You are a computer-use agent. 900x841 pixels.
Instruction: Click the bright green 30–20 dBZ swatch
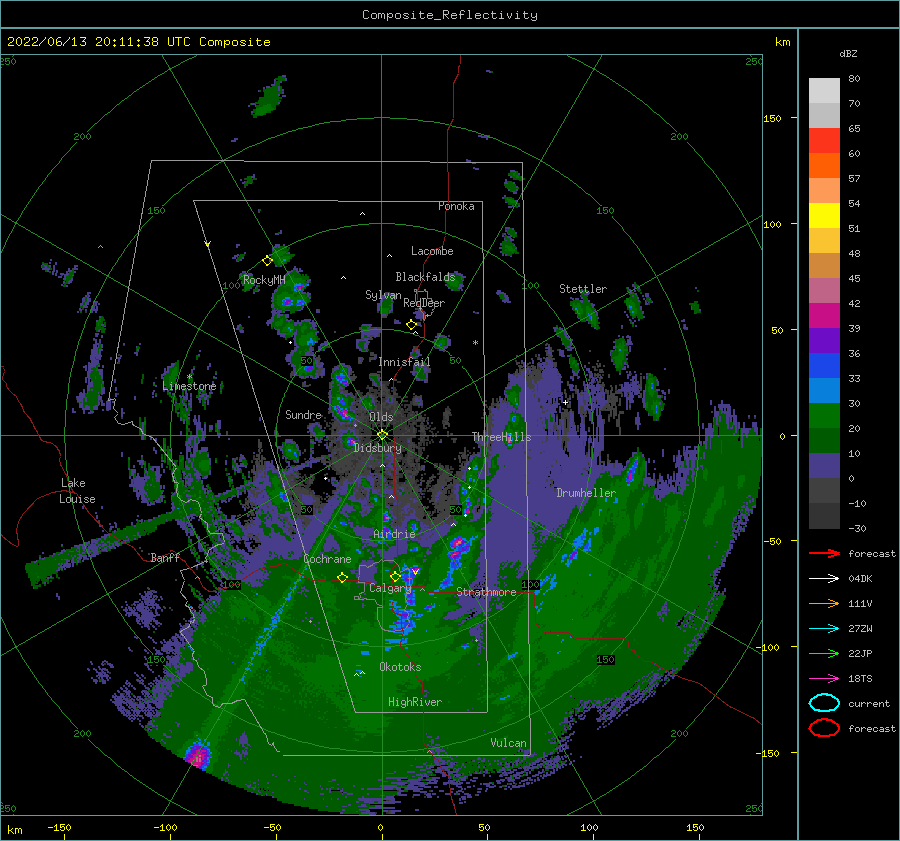(824, 416)
